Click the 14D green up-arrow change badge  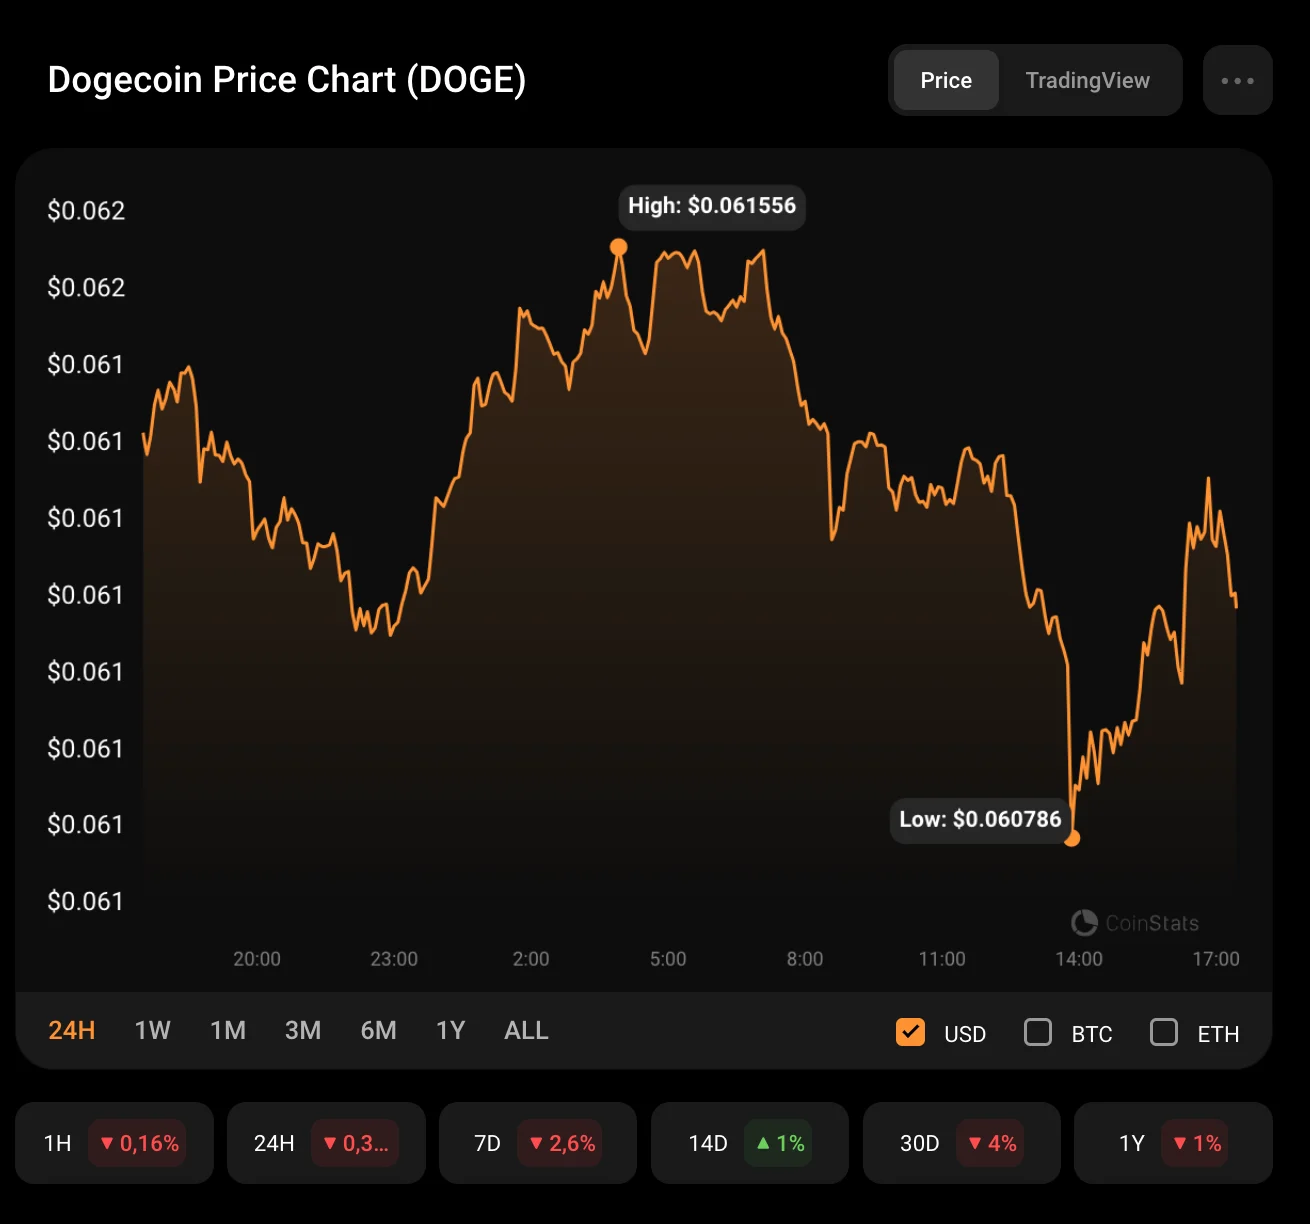coord(778,1143)
